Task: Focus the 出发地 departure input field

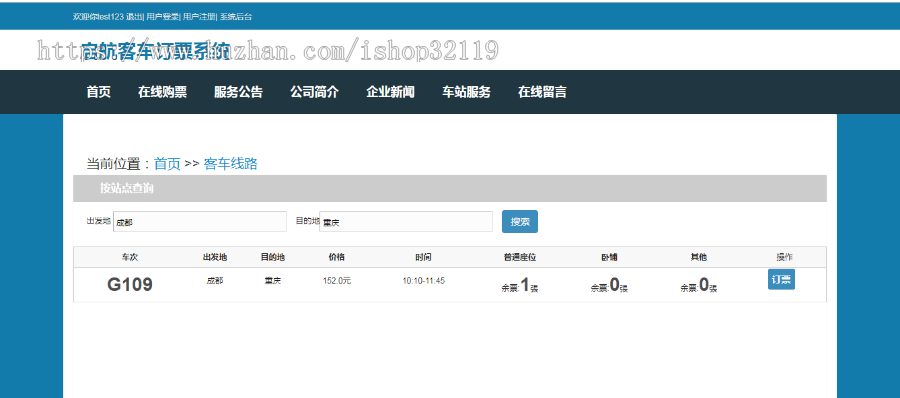Action: click(200, 222)
